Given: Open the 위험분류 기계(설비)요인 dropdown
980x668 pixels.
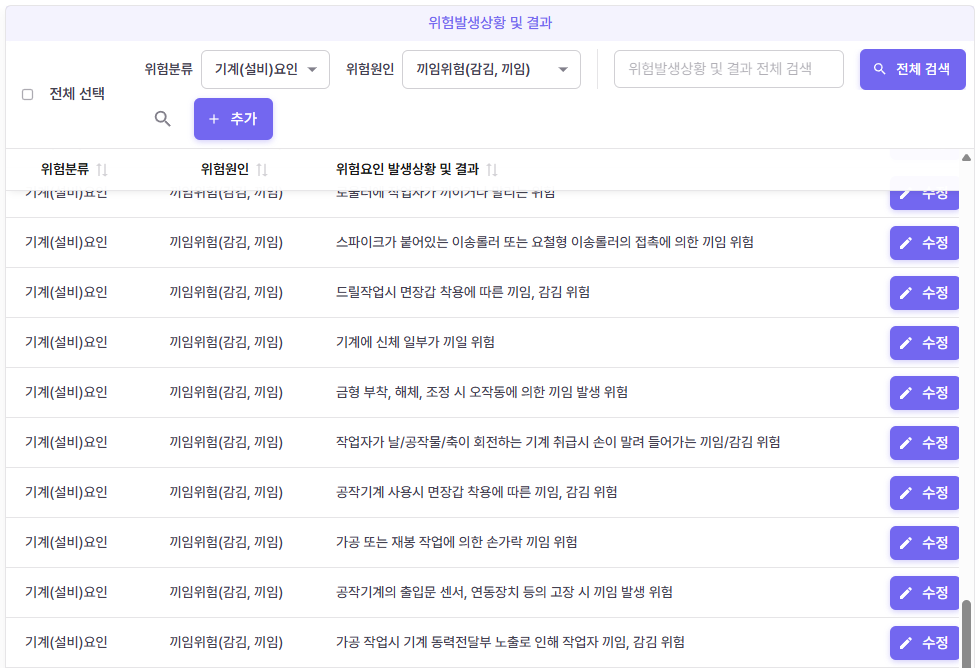Looking at the screenshot, I should pyautogui.click(x=265, y=70).
